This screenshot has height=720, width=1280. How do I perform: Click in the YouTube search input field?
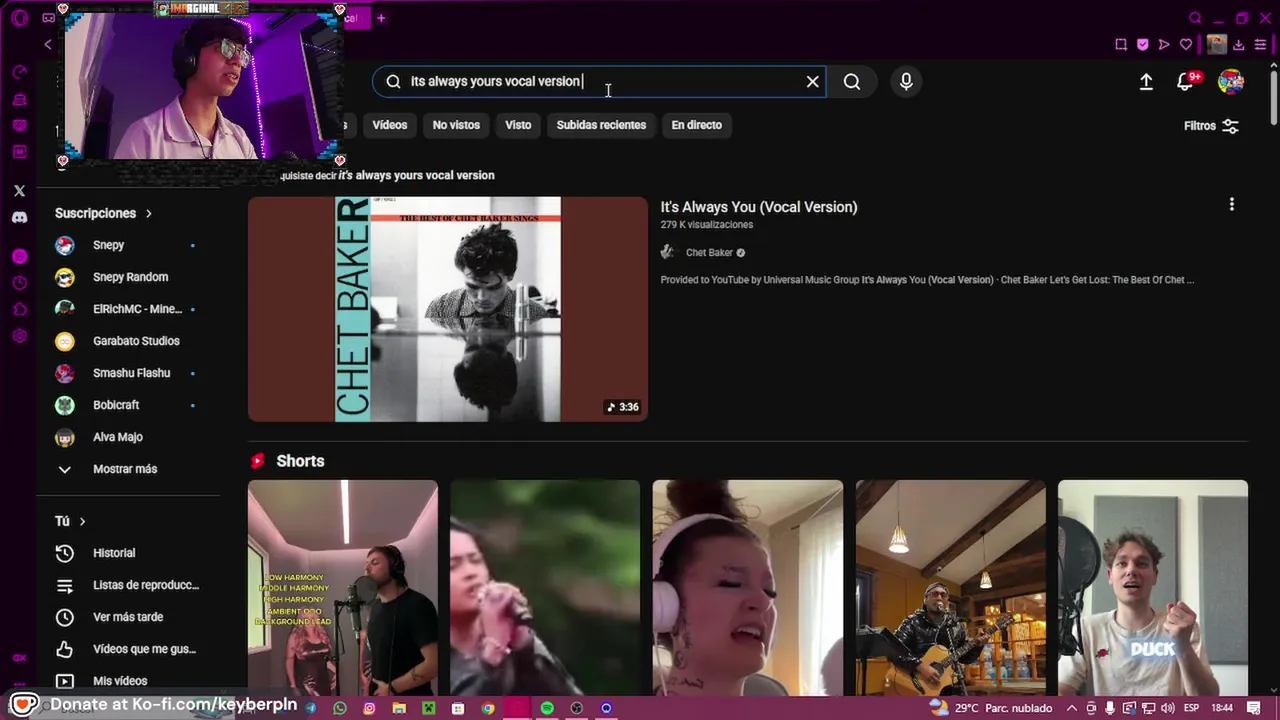(600, 82)
